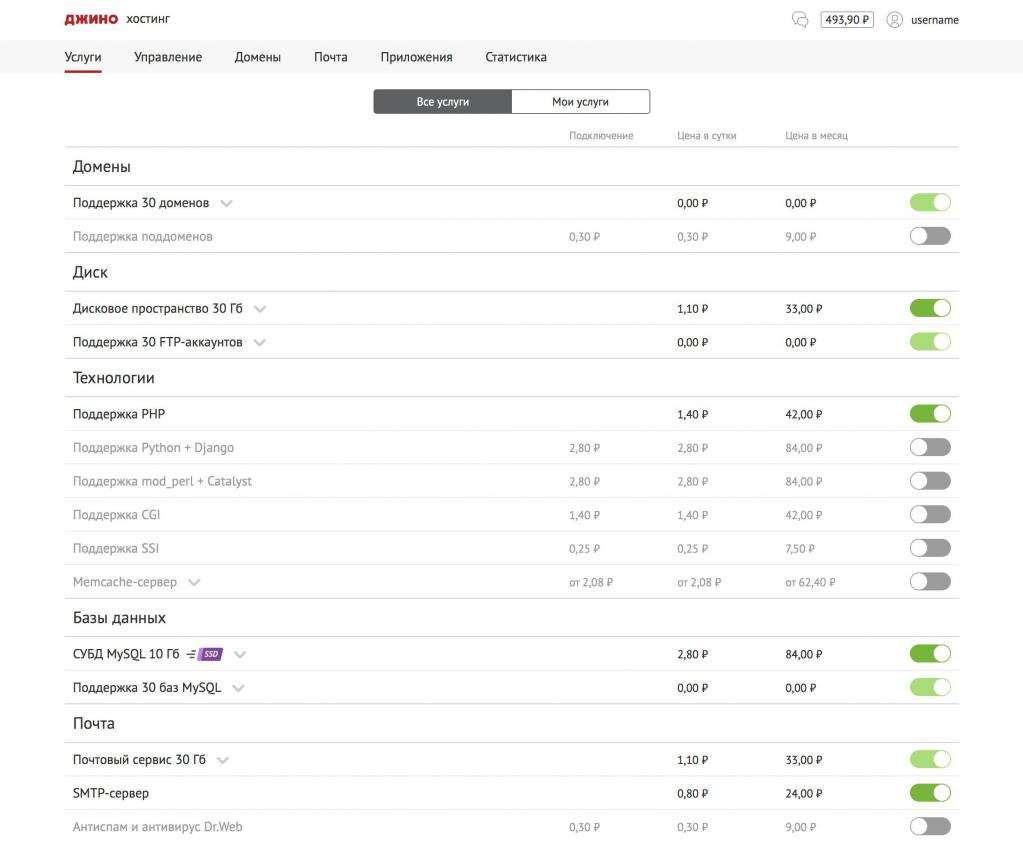Toggle on Поддержка CGI
1023x841 pixels.
click(x=929, y=515)
